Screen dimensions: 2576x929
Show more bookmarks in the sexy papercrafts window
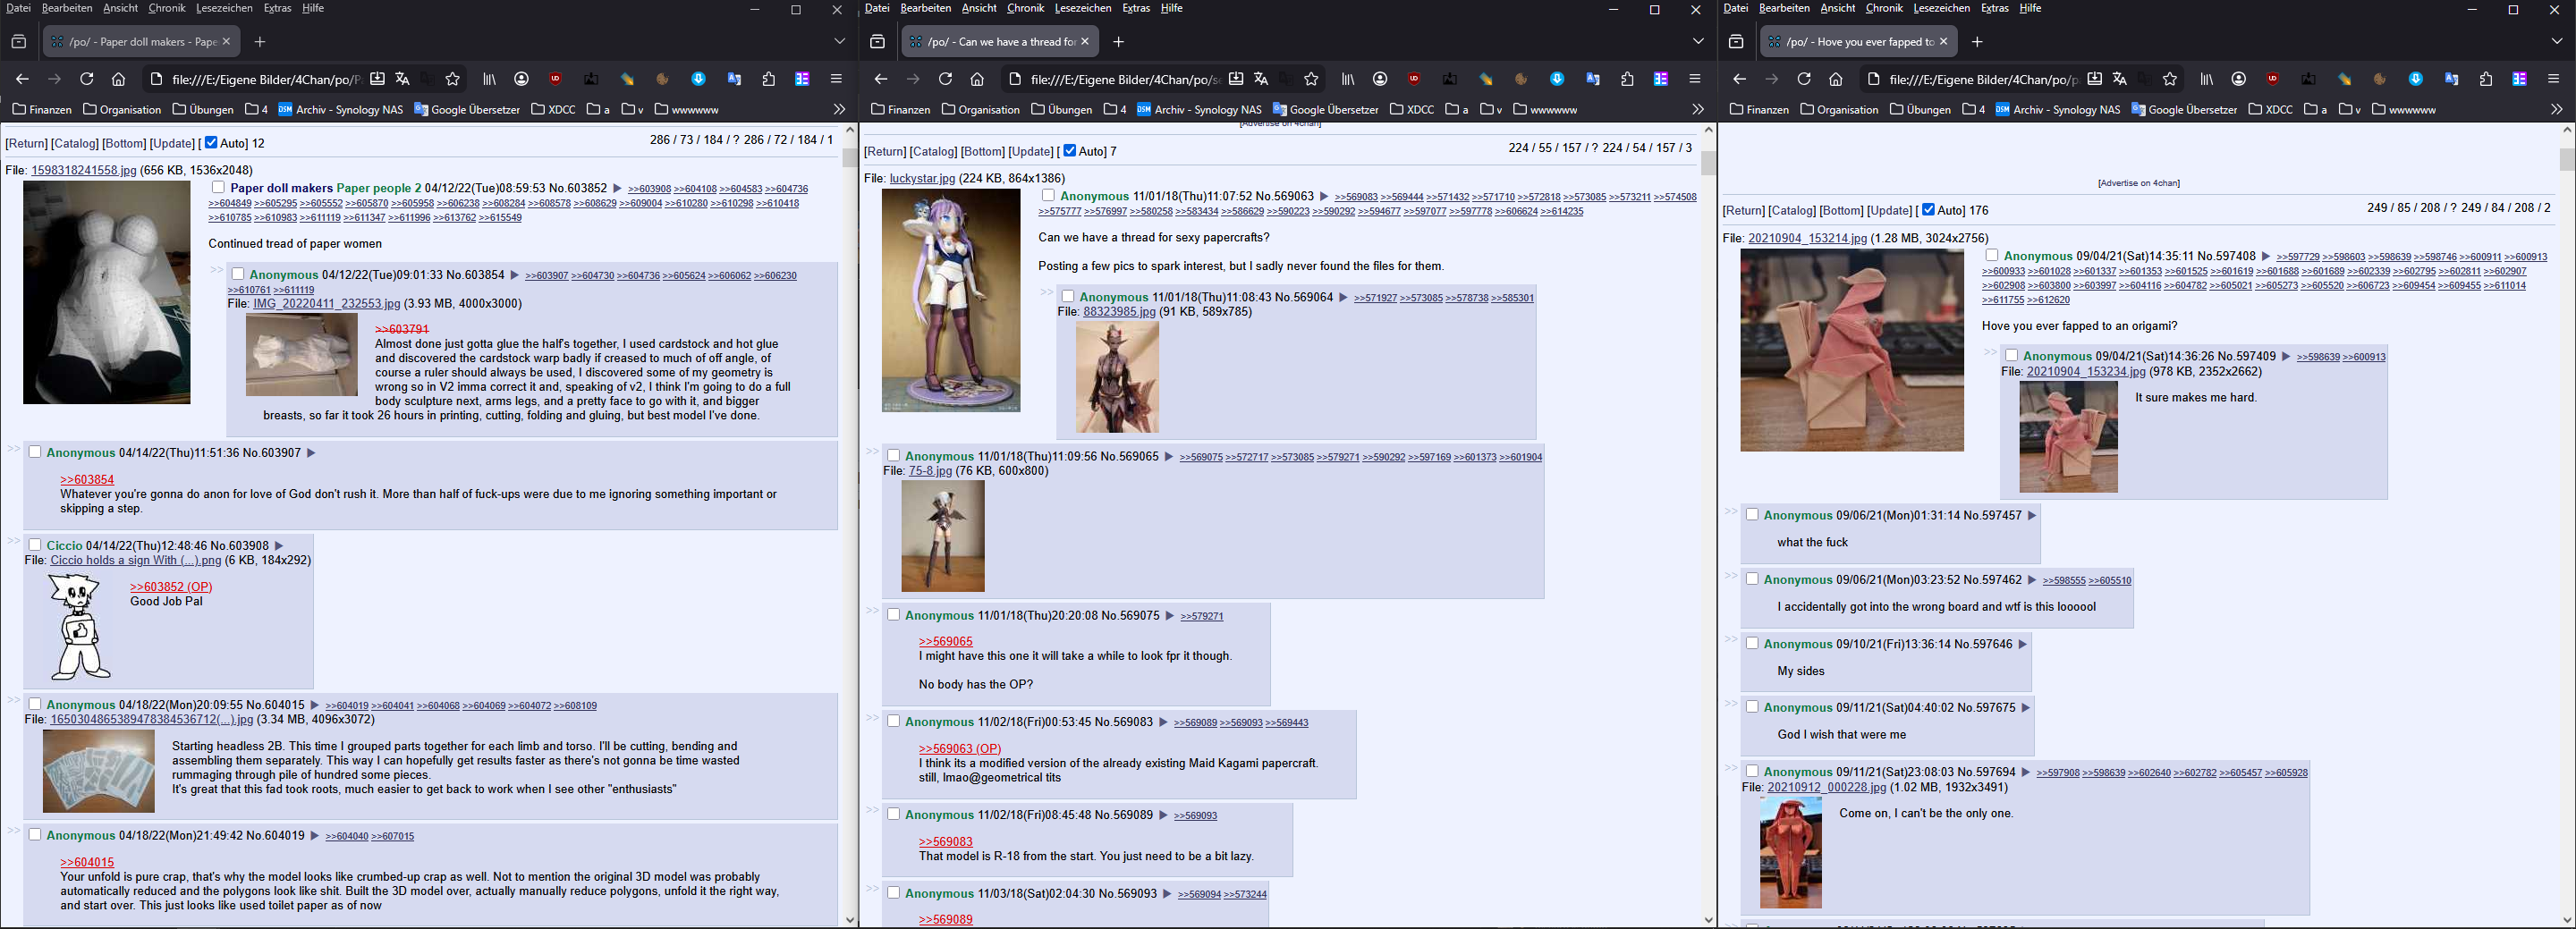[1697, 109]
